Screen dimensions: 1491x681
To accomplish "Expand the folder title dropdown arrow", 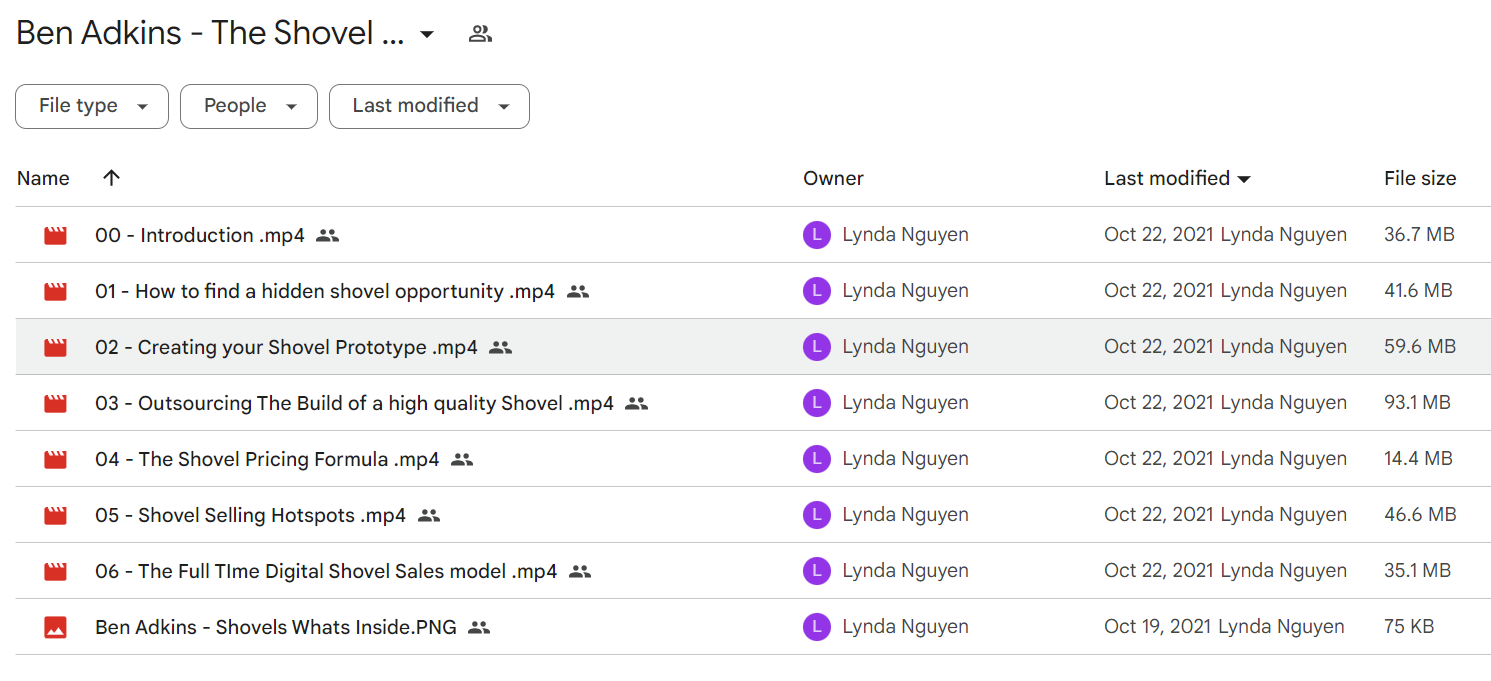I will click(x=427, y=34).
